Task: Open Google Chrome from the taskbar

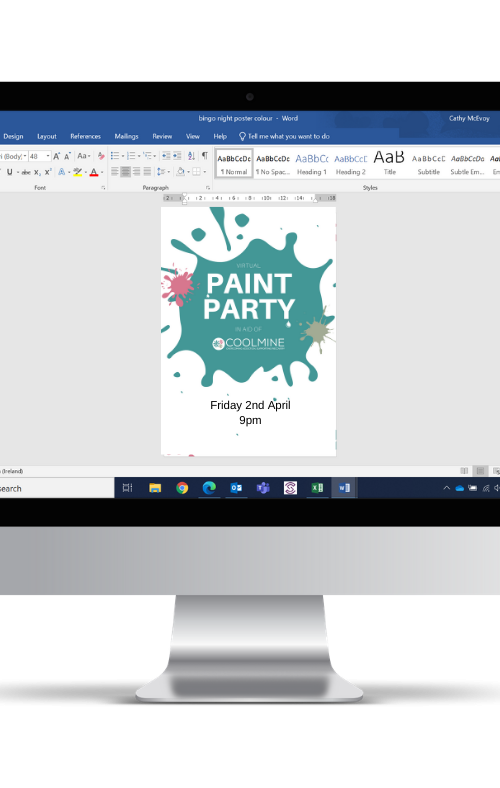Action: pyautogui.click(x=182, y=487)
